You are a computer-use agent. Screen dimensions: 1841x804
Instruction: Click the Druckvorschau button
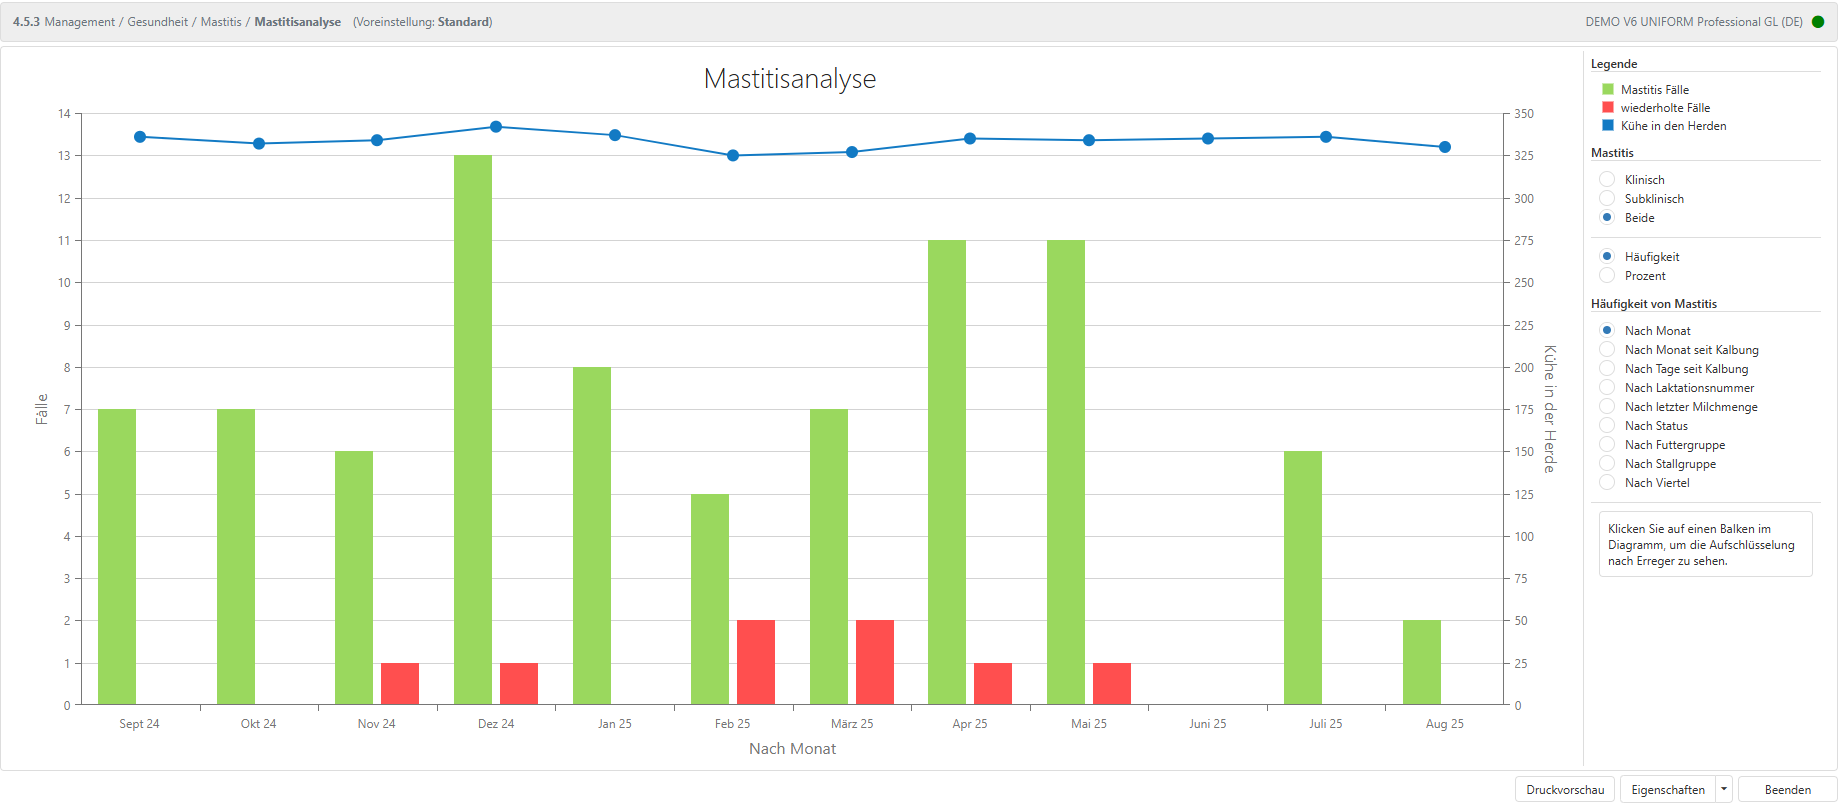1564,790
